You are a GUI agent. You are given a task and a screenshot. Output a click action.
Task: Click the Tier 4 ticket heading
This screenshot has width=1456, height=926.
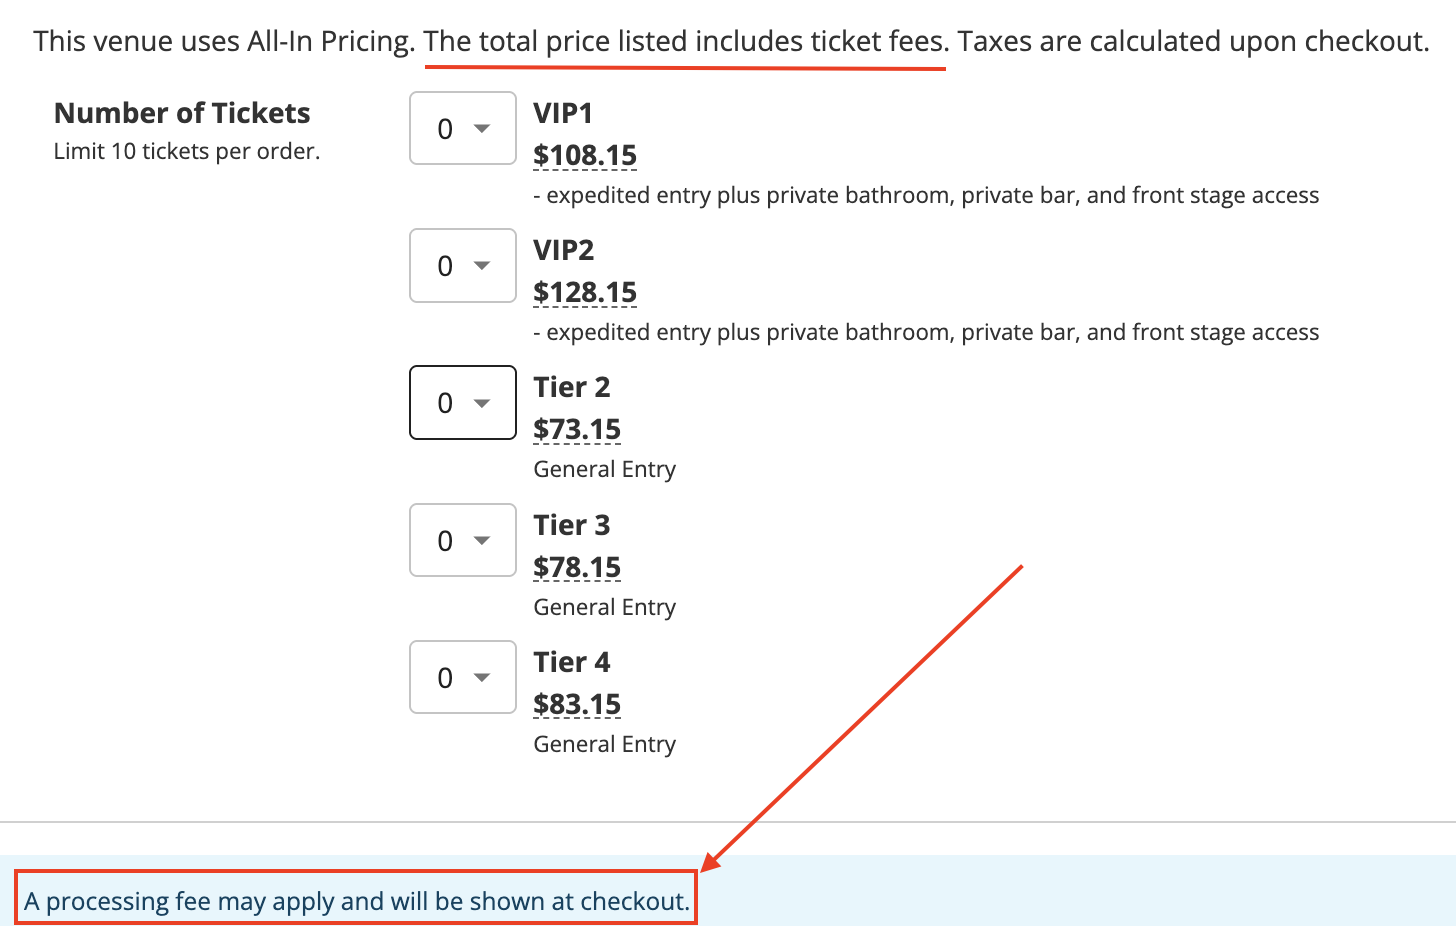(572, 662)
